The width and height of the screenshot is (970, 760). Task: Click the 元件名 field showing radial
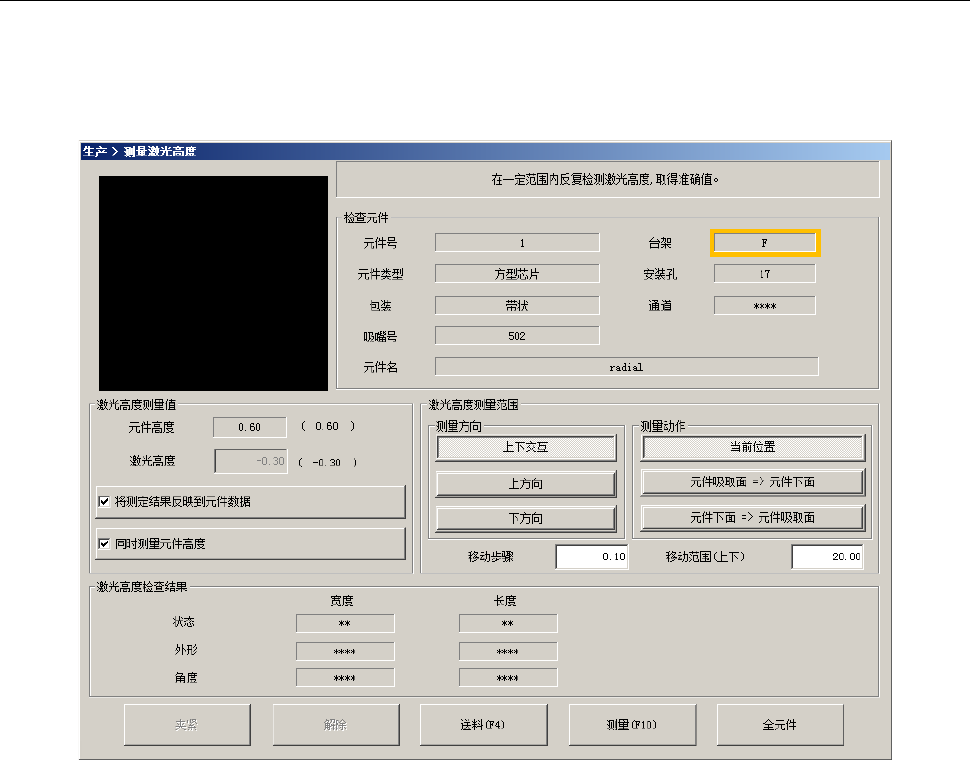[x=627, y=367]
